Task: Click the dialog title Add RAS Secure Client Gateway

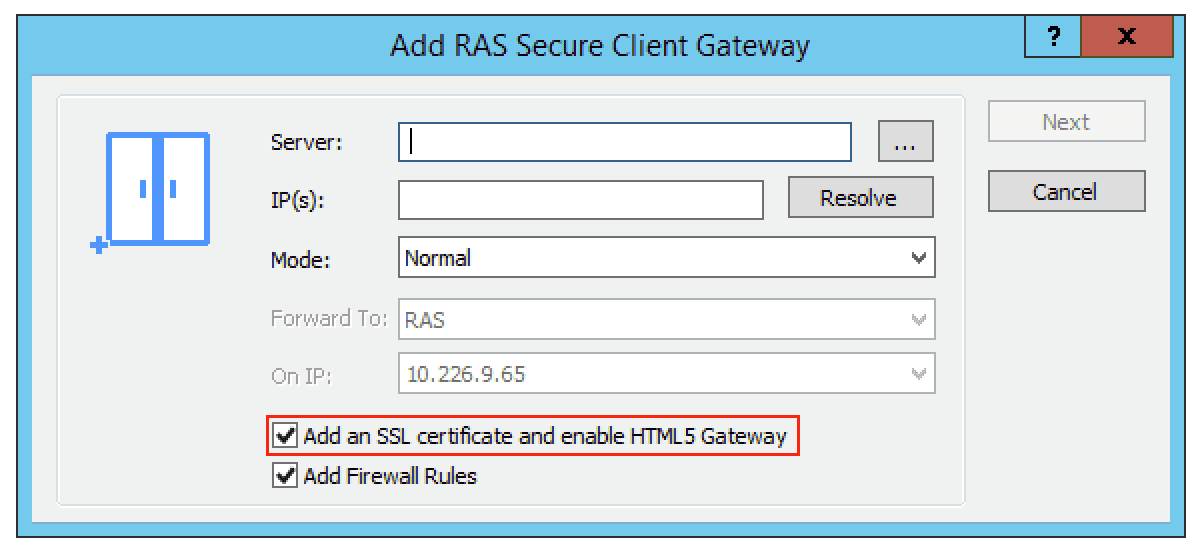Action: [600, 45]
